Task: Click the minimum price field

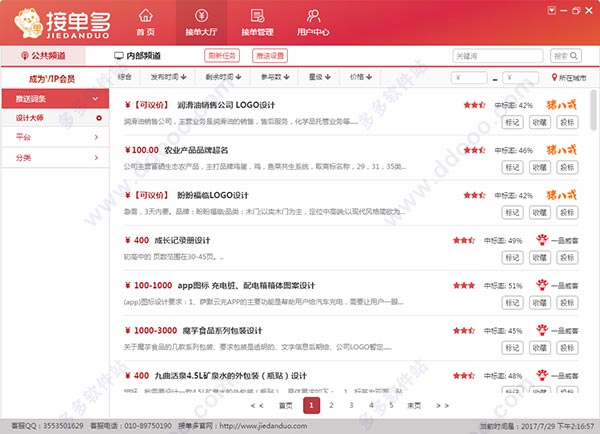Action: [x=469, y=78]
